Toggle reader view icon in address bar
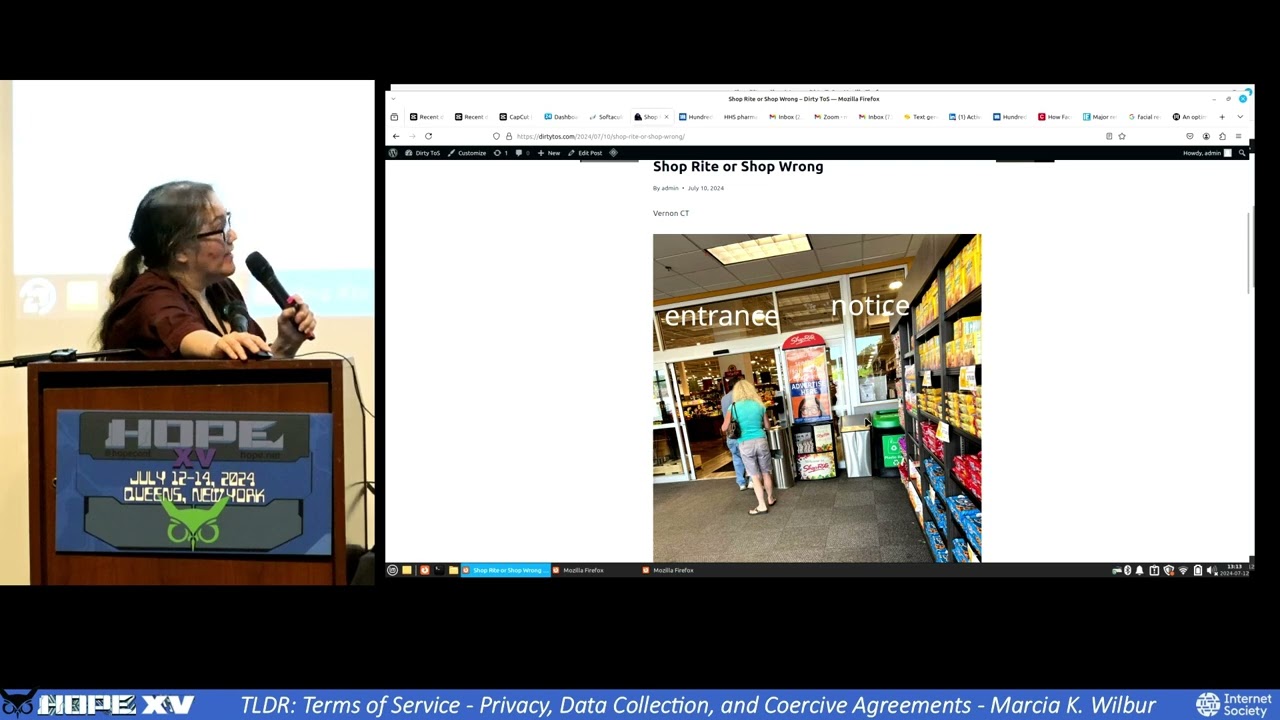The image size is (1280, 720). tap(1109, 136)
